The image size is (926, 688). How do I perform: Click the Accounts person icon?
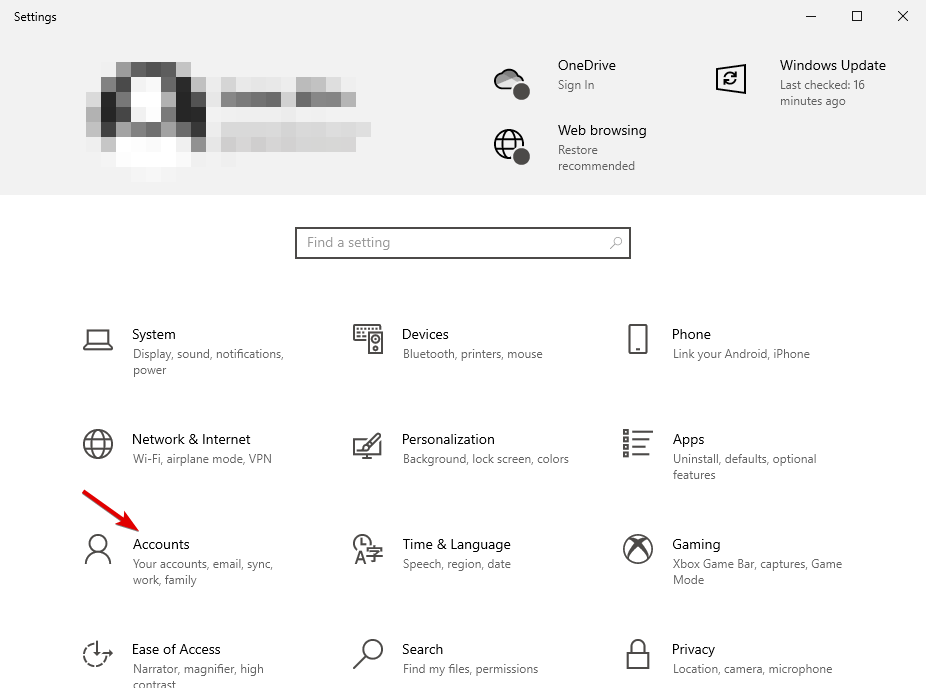click(x=98, y=549)
